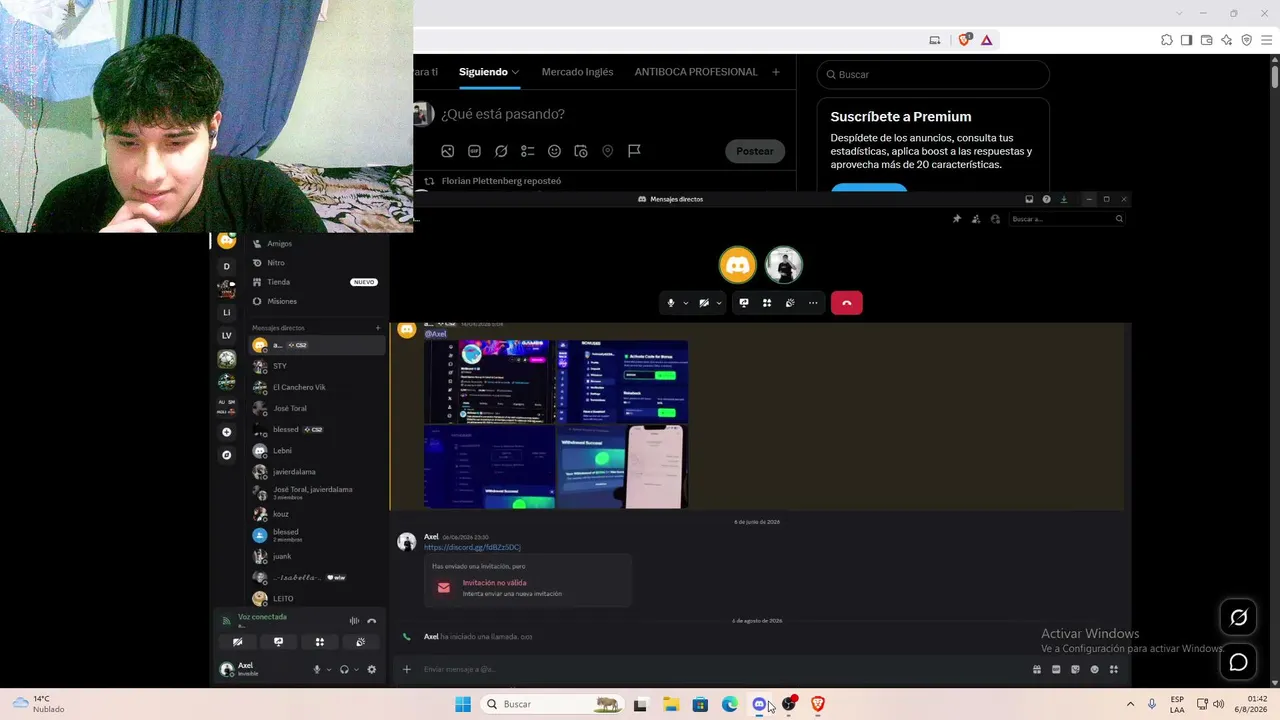Search X using the Buscar field
The image size is (1280, 720).
(x=933, y=74)
